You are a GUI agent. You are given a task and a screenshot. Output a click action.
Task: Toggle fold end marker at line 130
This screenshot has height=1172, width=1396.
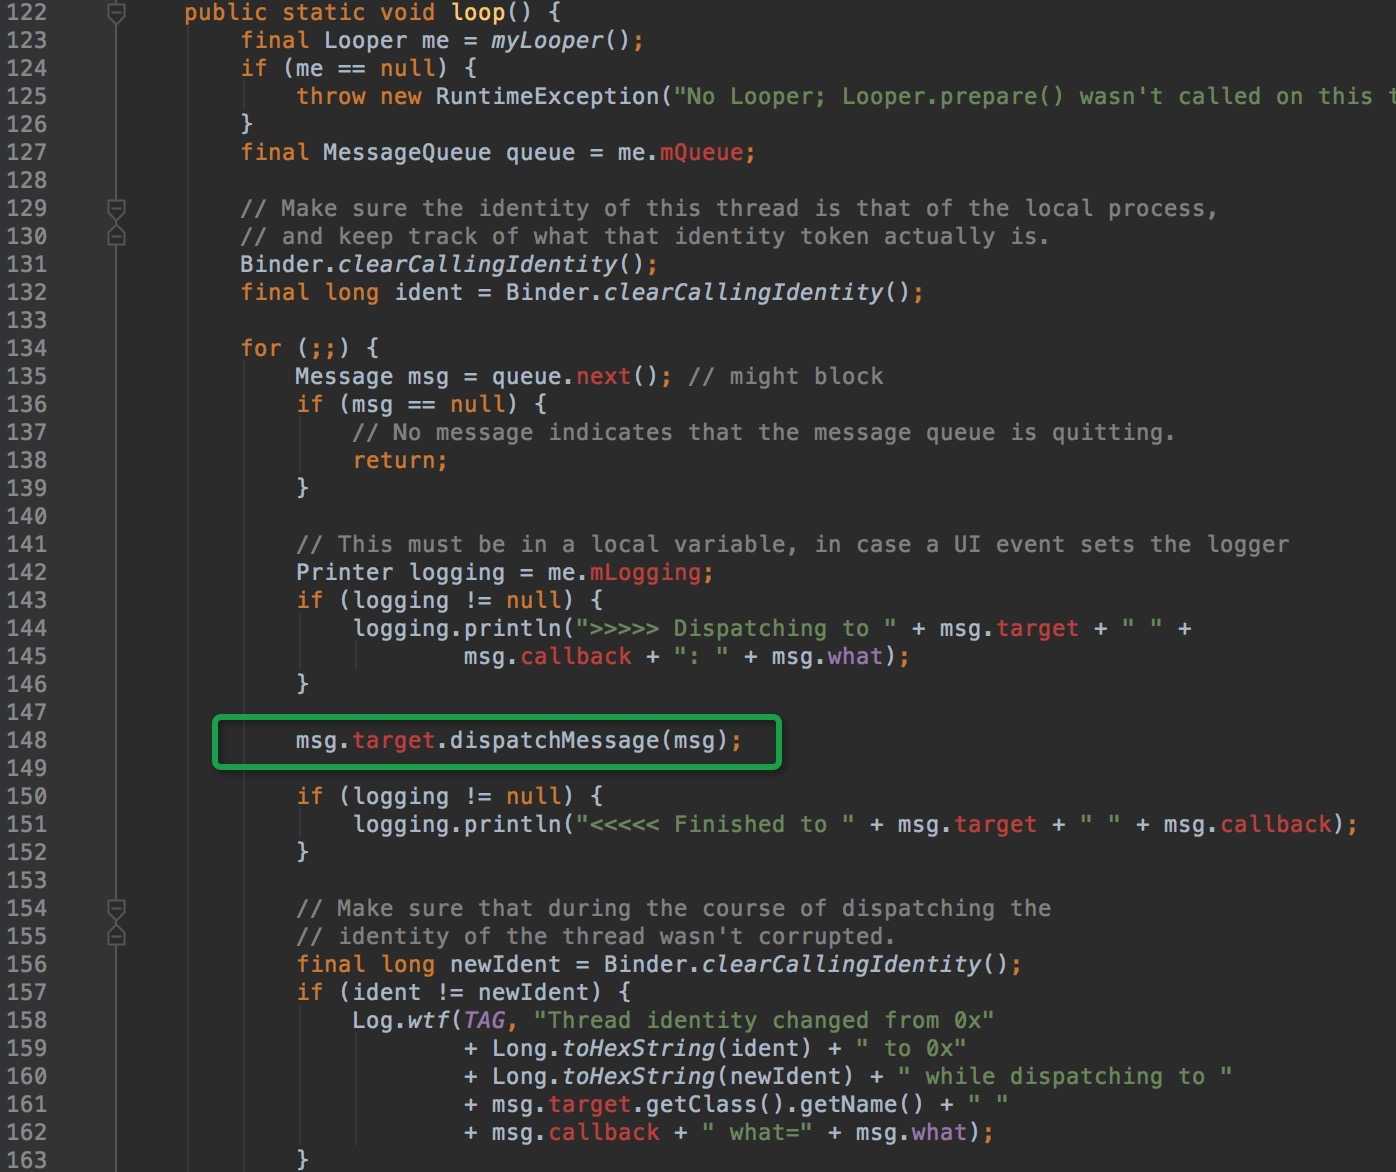(x=116, y=236)
